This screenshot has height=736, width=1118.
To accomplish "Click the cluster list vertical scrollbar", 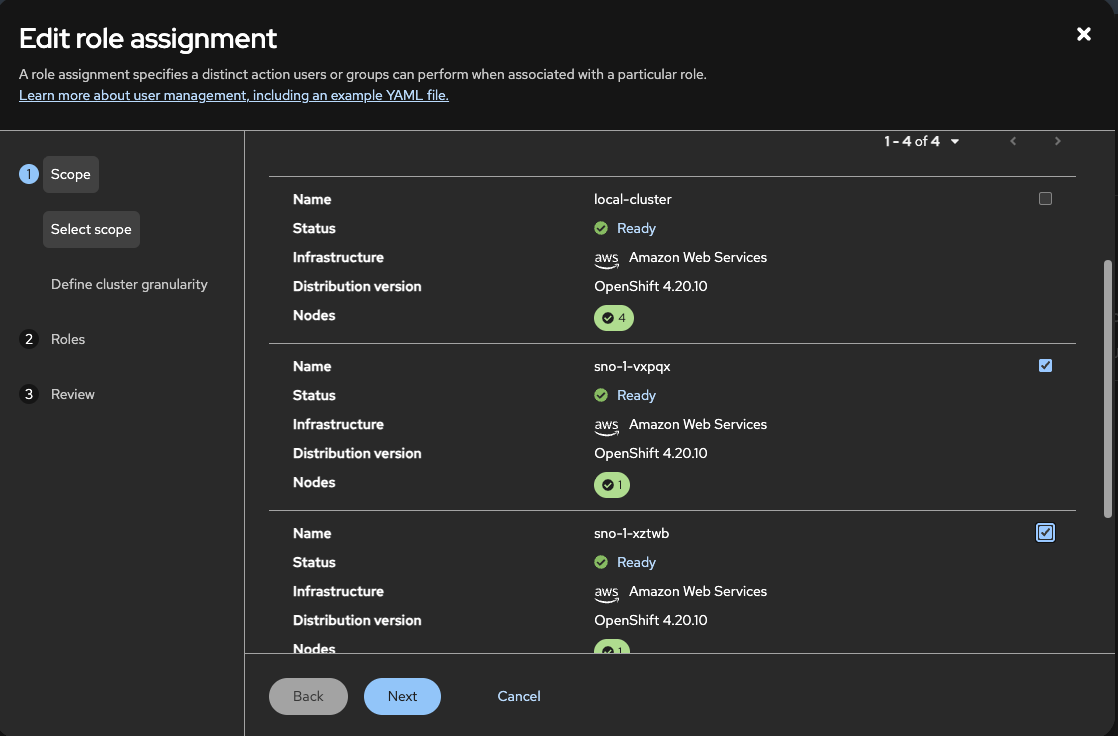I will click(x=1107, y=390).
